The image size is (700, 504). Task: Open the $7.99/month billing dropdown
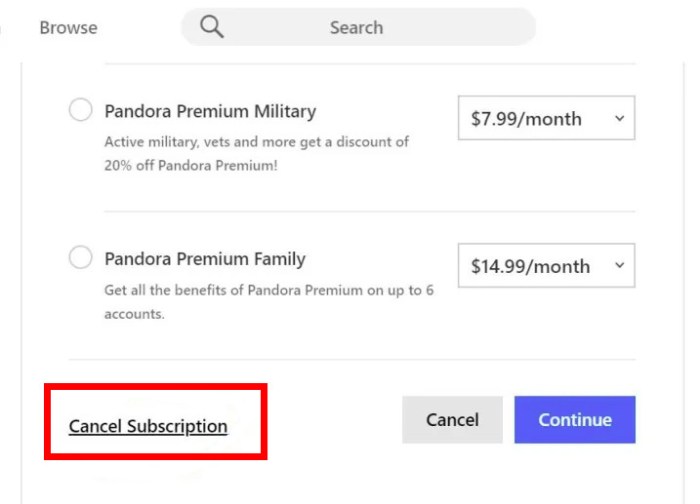pos(546,118)
